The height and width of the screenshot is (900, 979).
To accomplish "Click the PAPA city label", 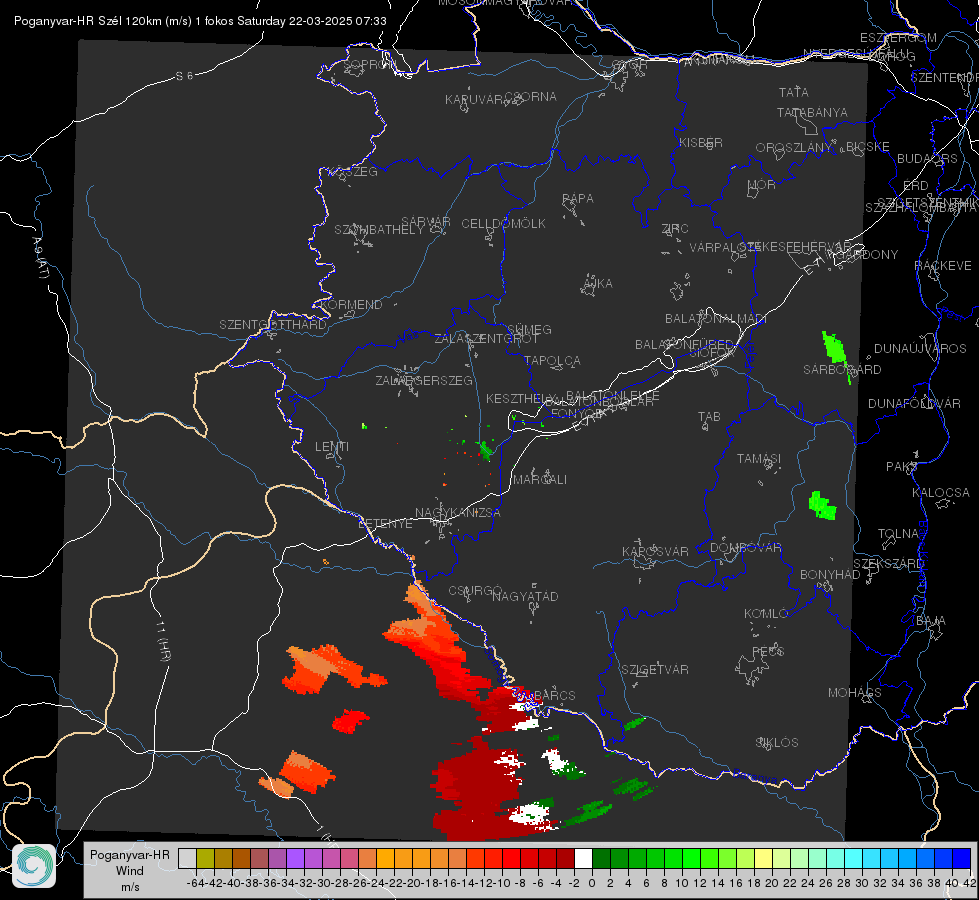I will [x=578, y=199].
